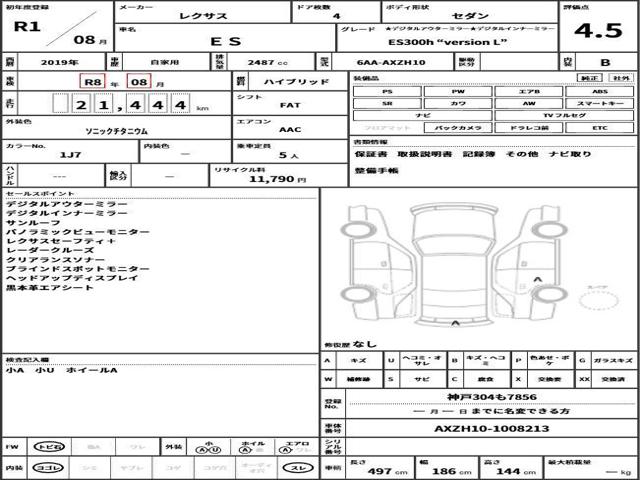Click the AW equipment box
Image resolution: width=640 pixels, height=480 pixels.
coord(529,104)
